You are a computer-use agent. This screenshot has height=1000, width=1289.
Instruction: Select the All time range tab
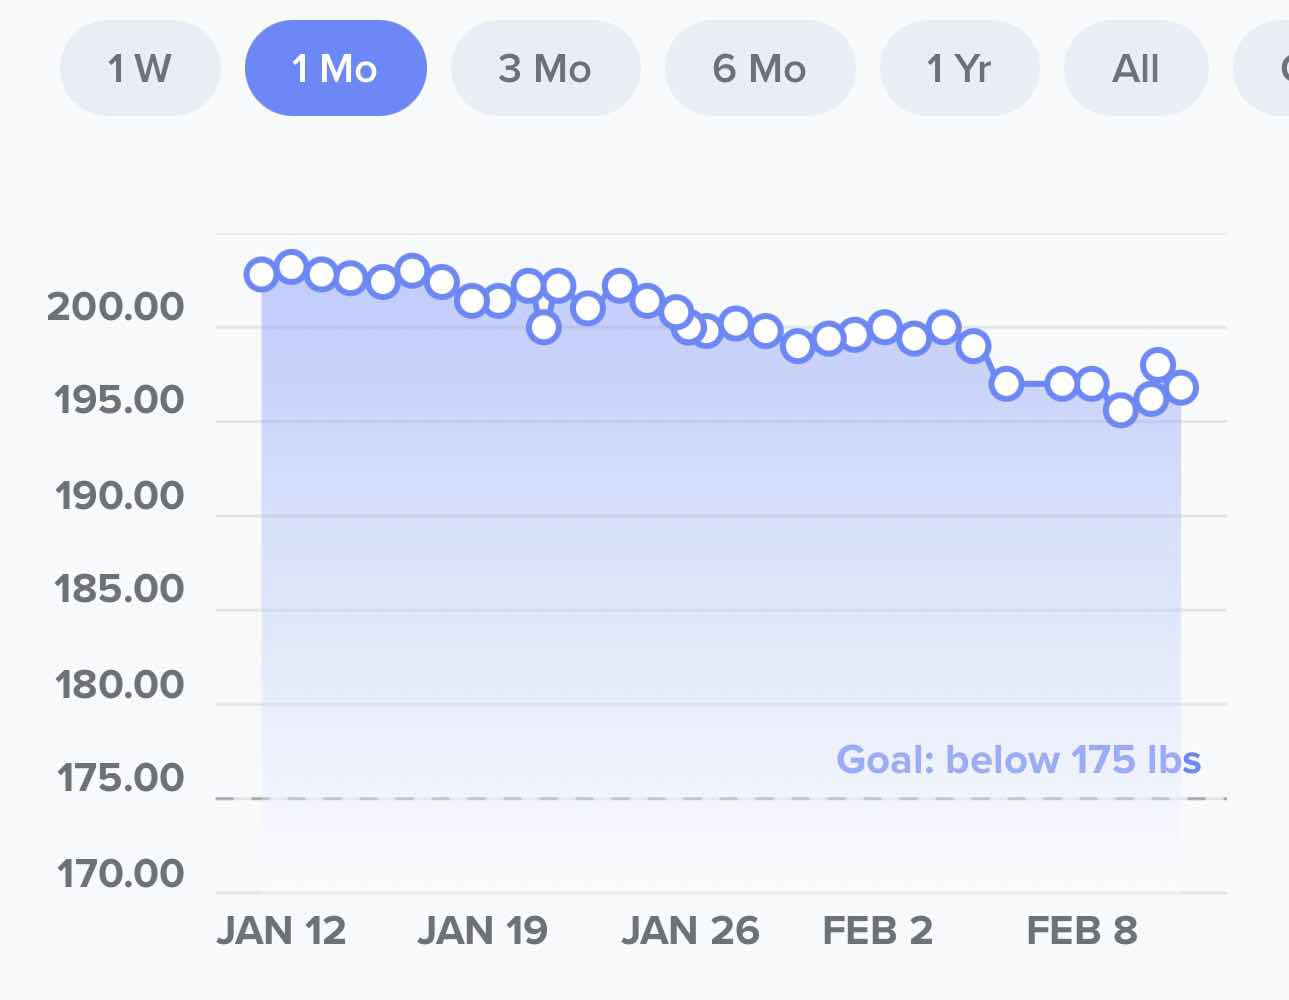click(x=1135, y=69)
